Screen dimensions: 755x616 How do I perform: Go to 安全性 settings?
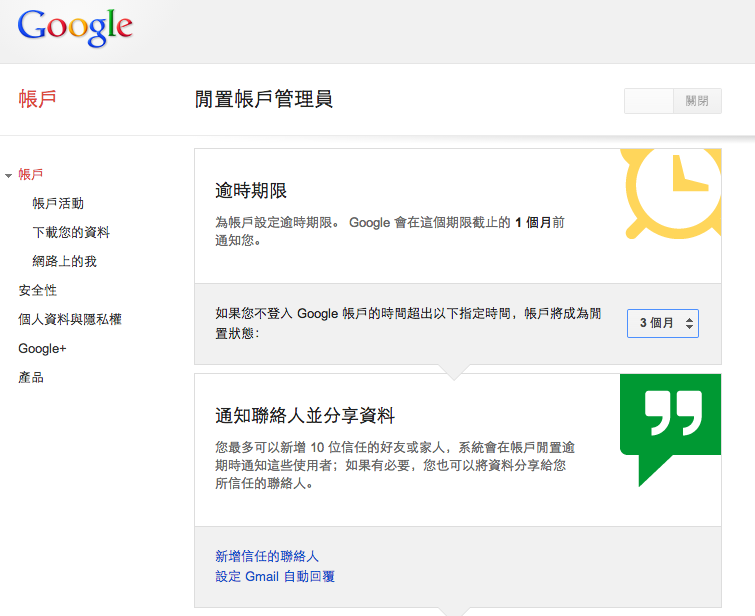pos(38,290)
